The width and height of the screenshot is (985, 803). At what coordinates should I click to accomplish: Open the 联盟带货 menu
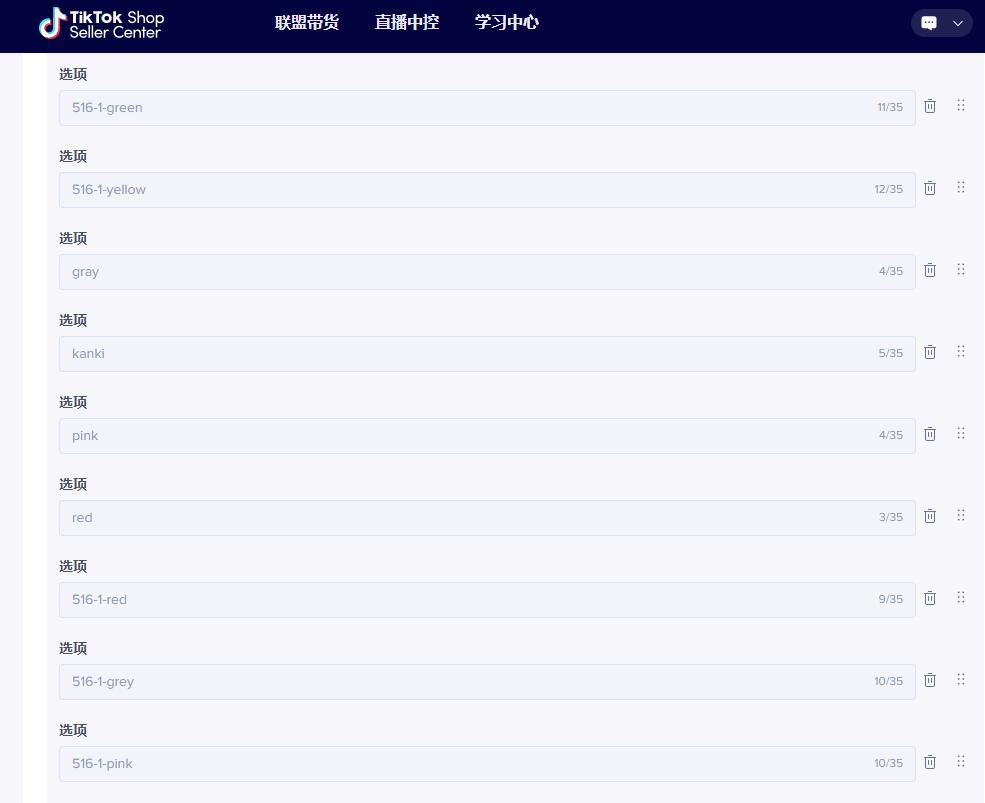307,23
